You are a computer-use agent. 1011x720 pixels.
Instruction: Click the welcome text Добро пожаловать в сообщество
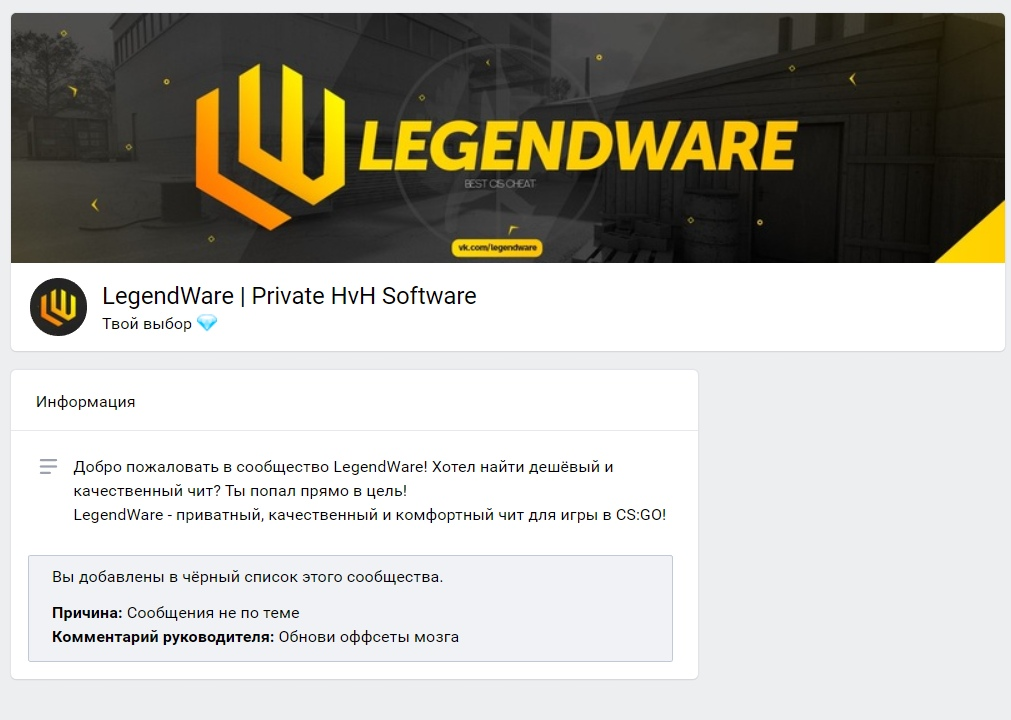click(x=201, y=467)
